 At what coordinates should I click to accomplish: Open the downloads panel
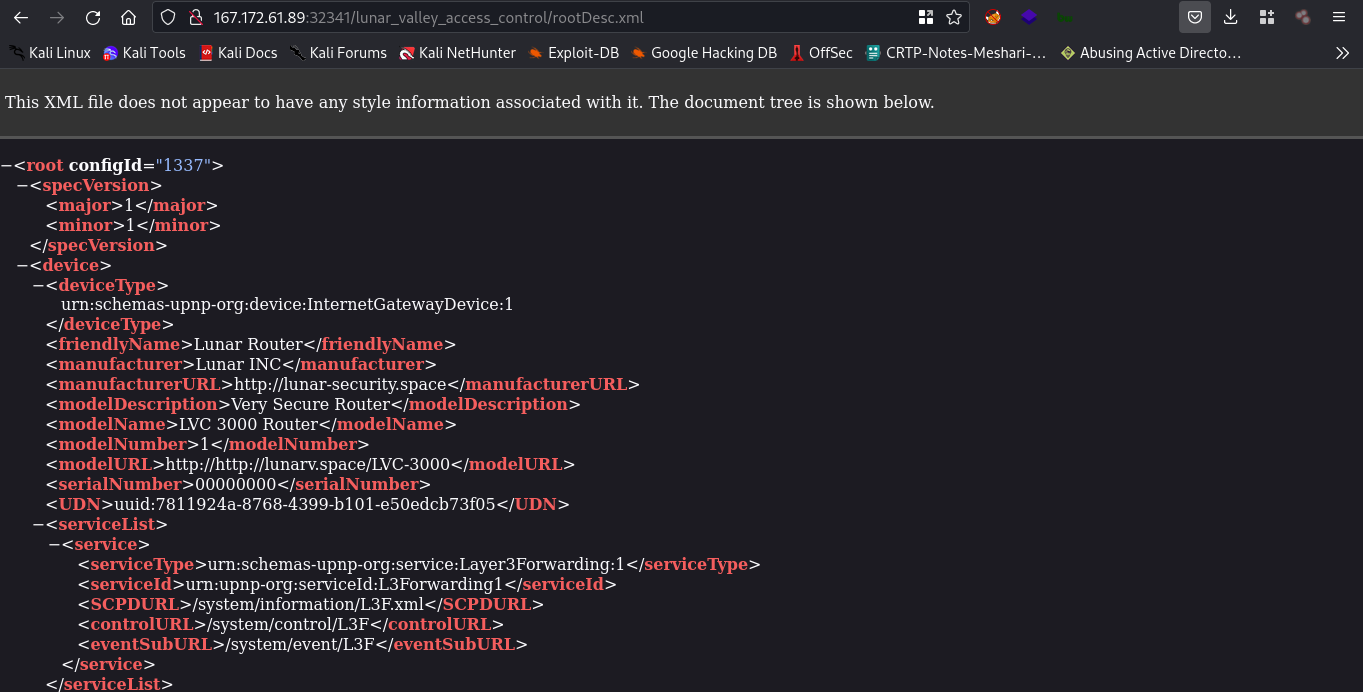click(1231, 17)
